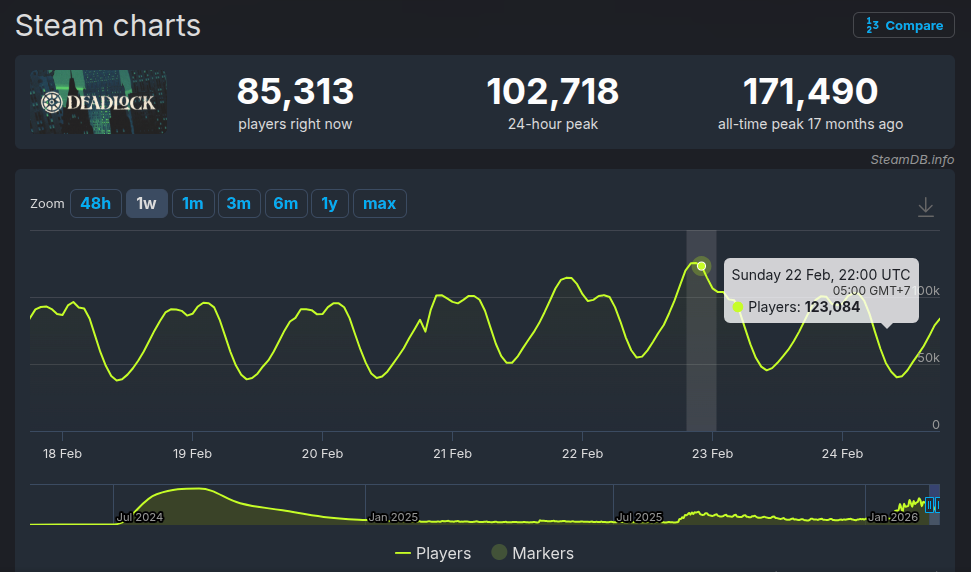Select the 48h zoom range
Image resolution: width=971 pixels, height=572 pixels.
coord(95,204)
